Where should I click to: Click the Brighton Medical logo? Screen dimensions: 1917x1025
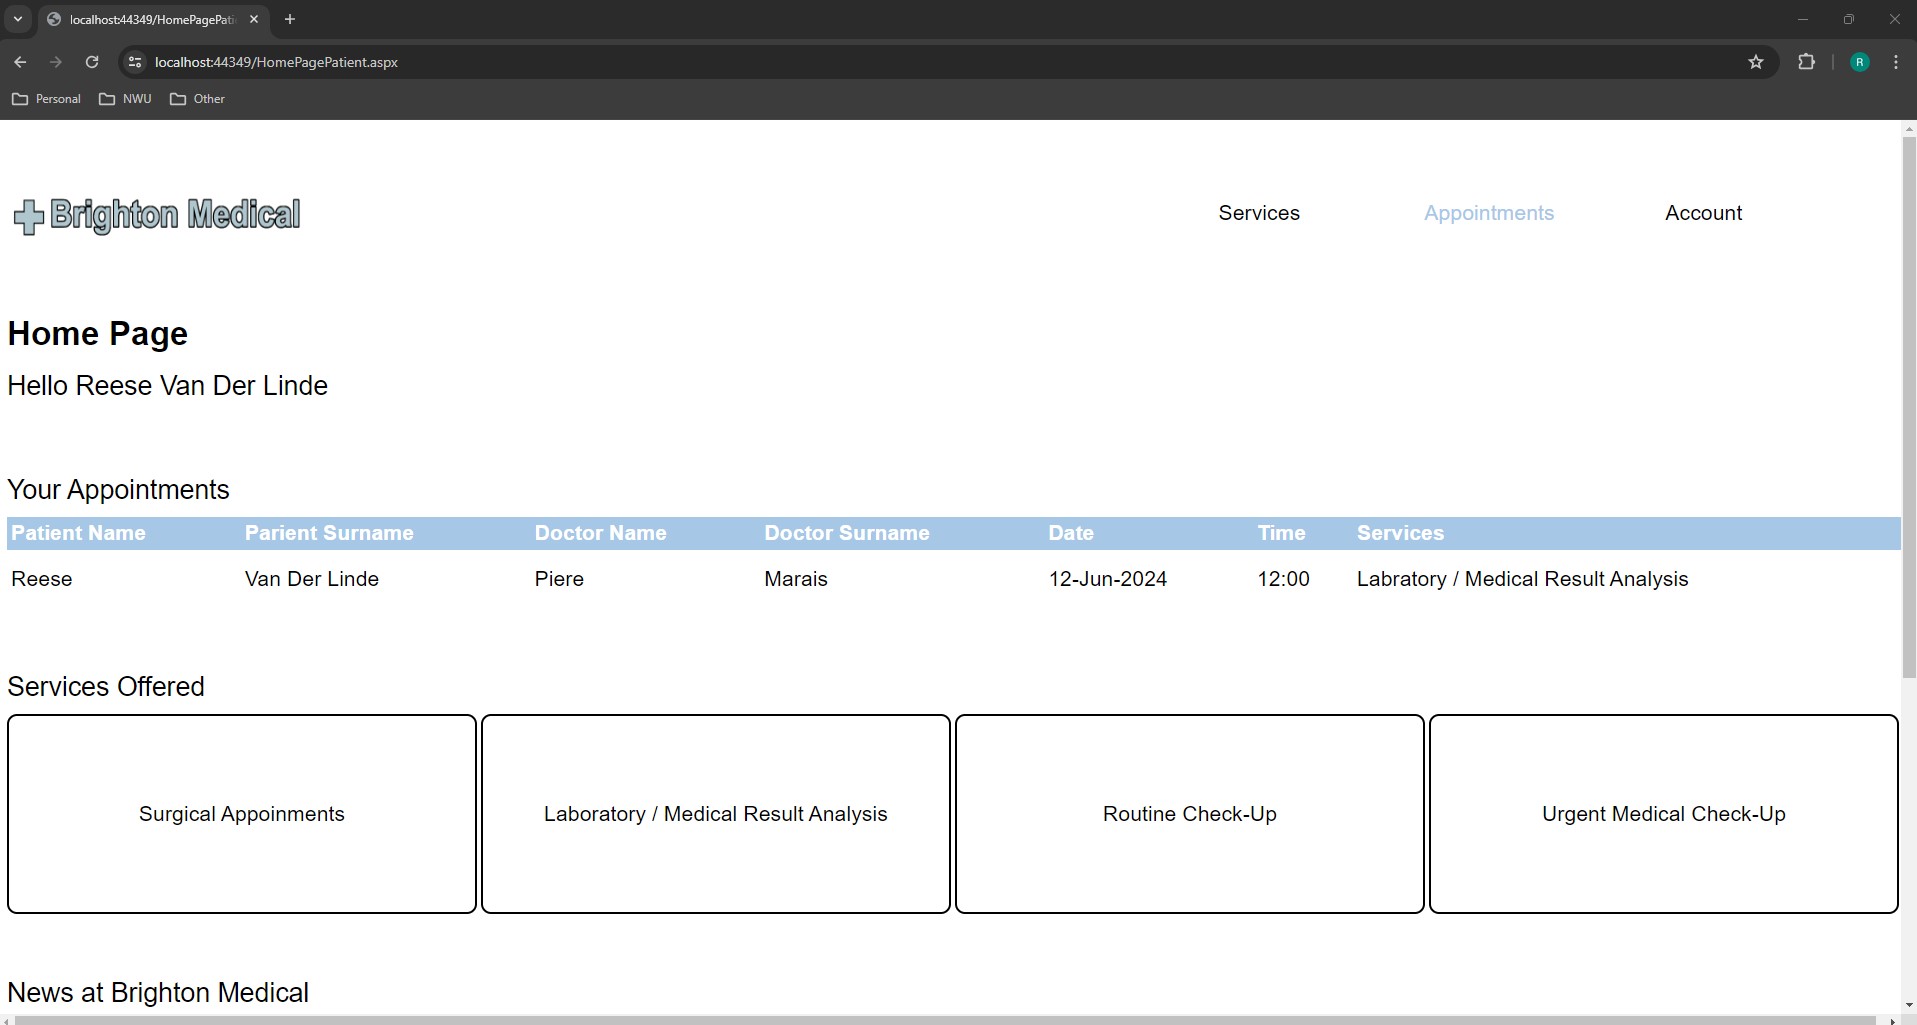tap(156, 215)
